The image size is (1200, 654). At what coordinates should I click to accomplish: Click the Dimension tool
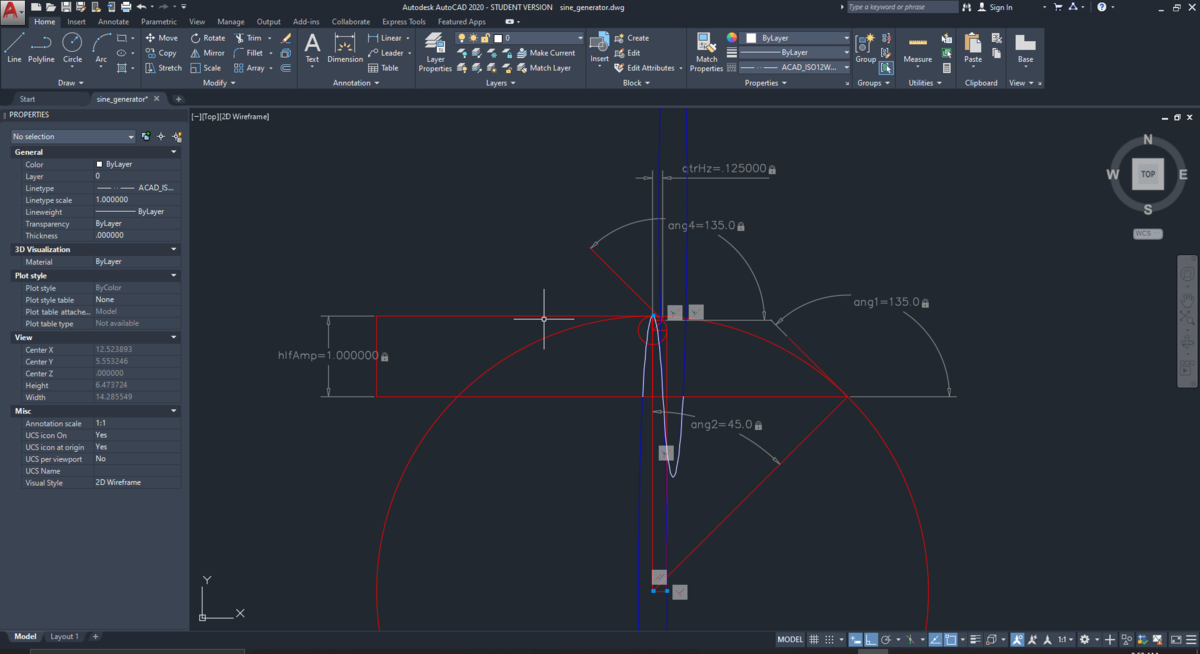(345, 48)
